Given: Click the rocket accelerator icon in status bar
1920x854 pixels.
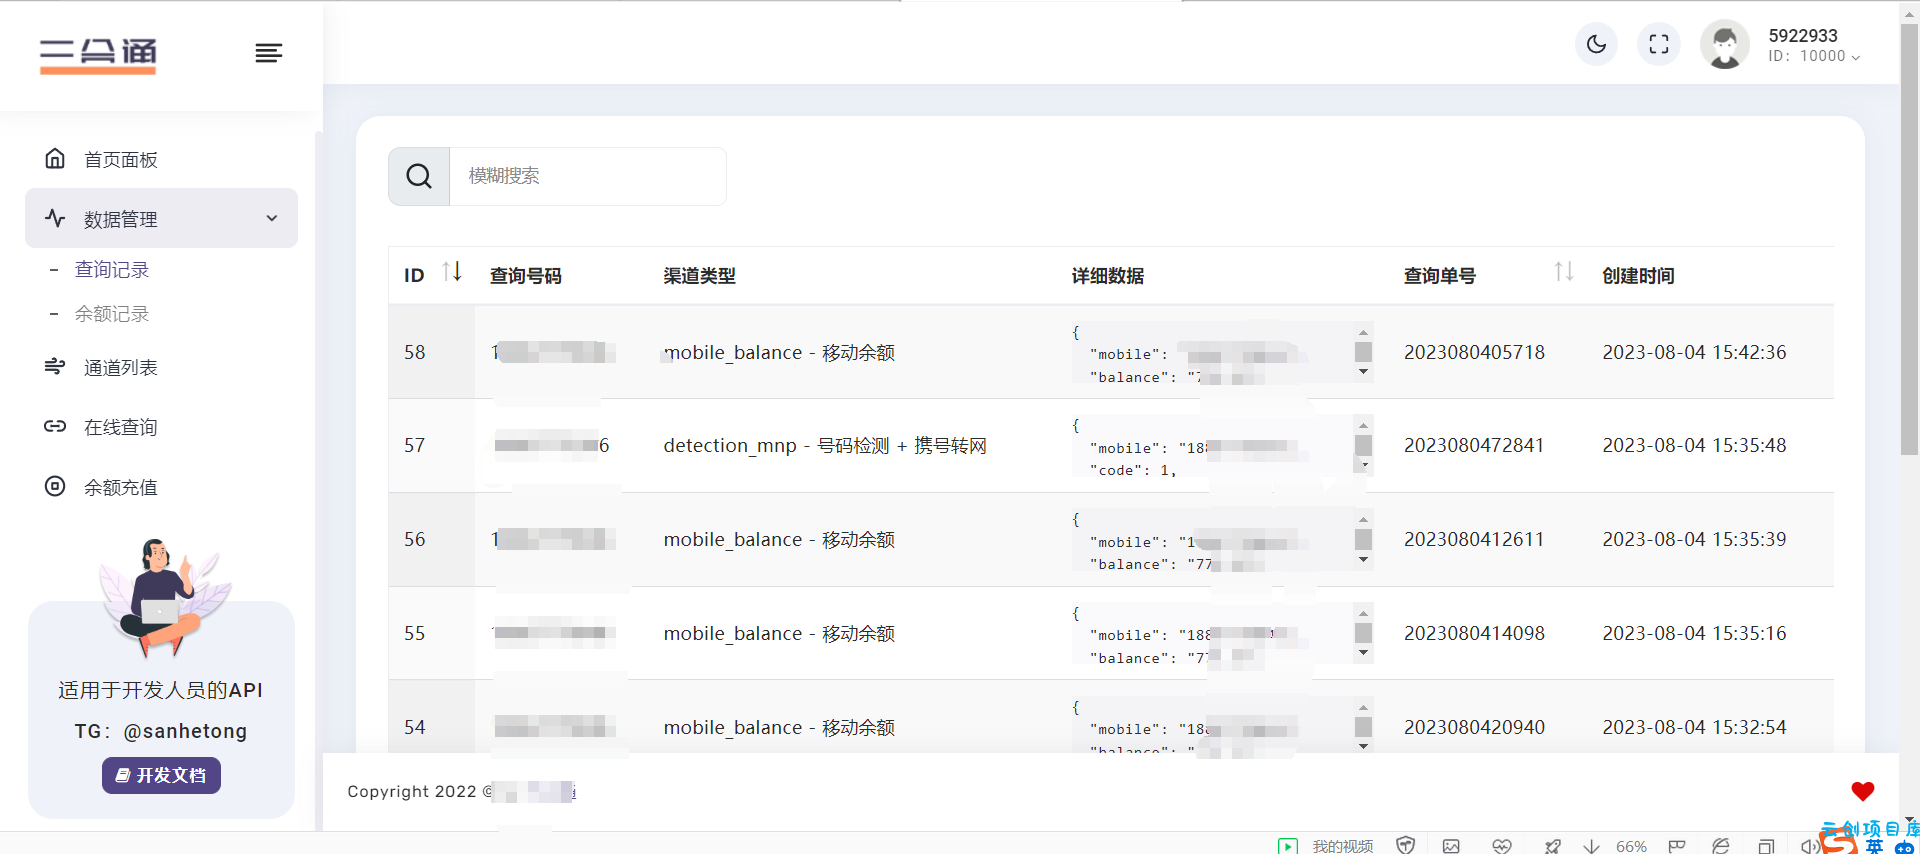Looking at the screenshot, I should (x=1552, y=846).
